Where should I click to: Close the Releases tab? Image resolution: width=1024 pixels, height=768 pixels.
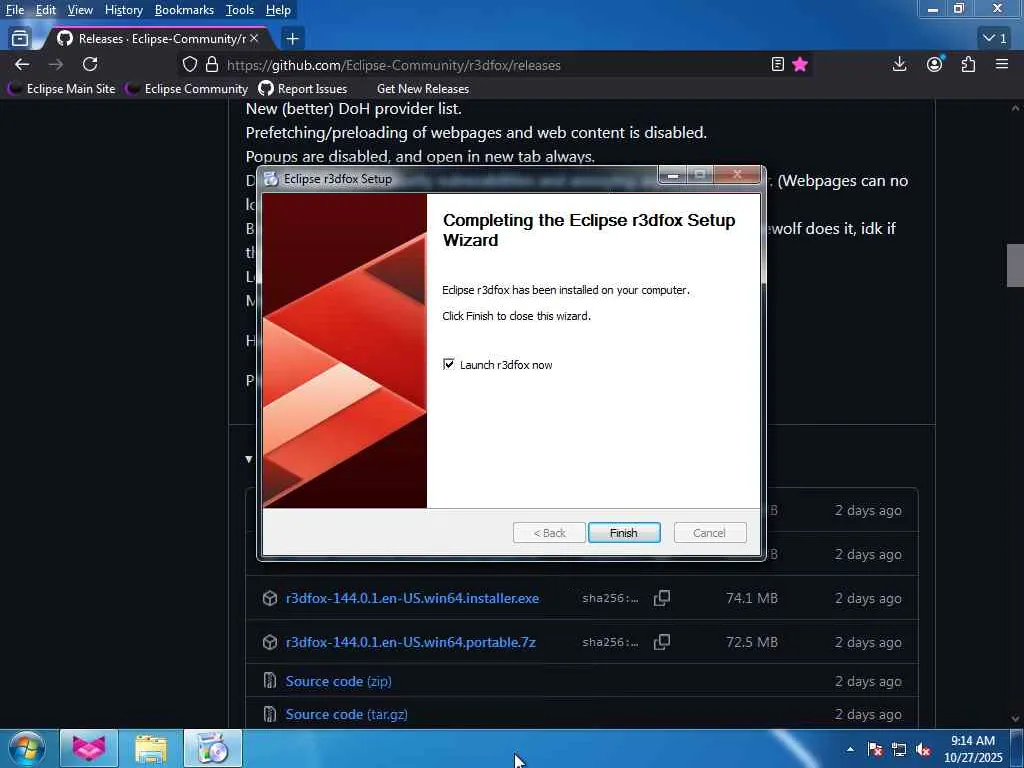click(254, 39)
